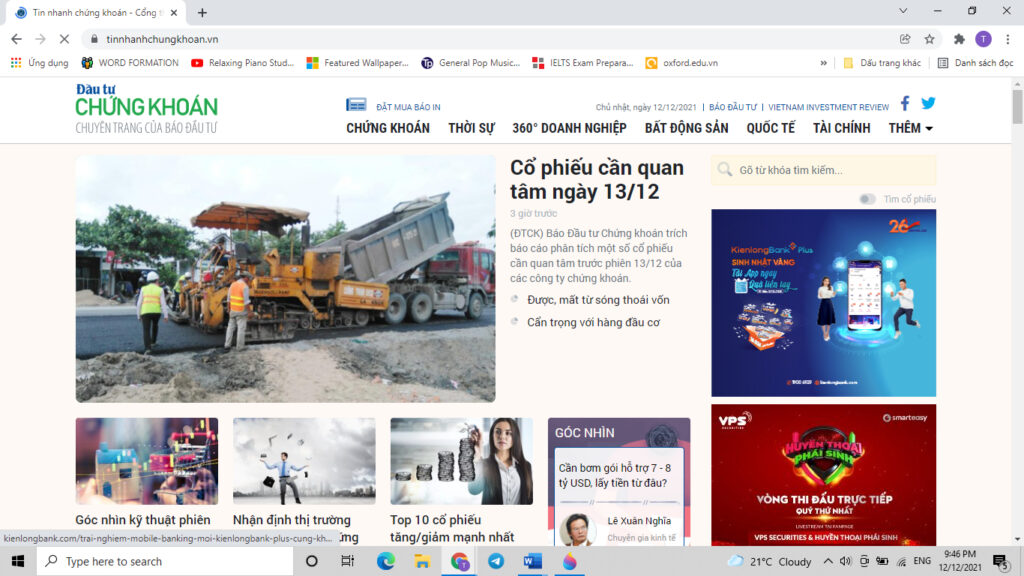
Task: Show hidden system tray icons
Action: [828, 561]
